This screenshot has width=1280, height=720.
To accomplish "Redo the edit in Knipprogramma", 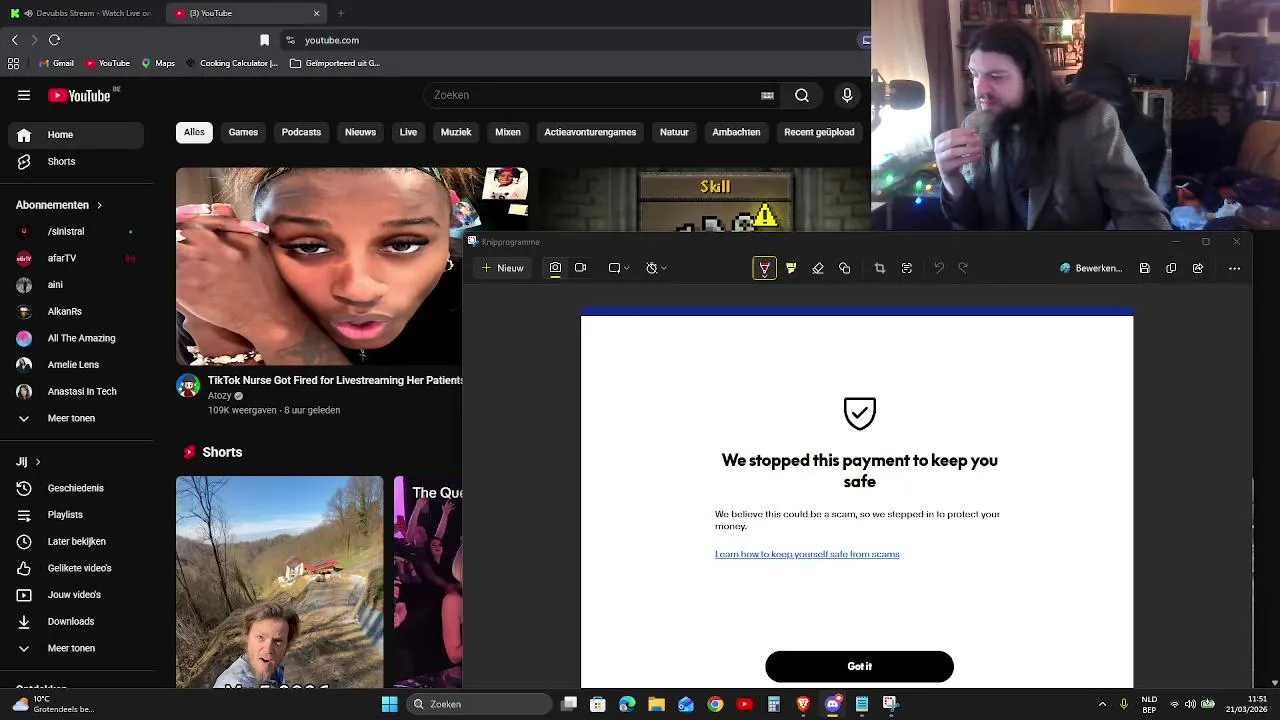I will [963, 268].
